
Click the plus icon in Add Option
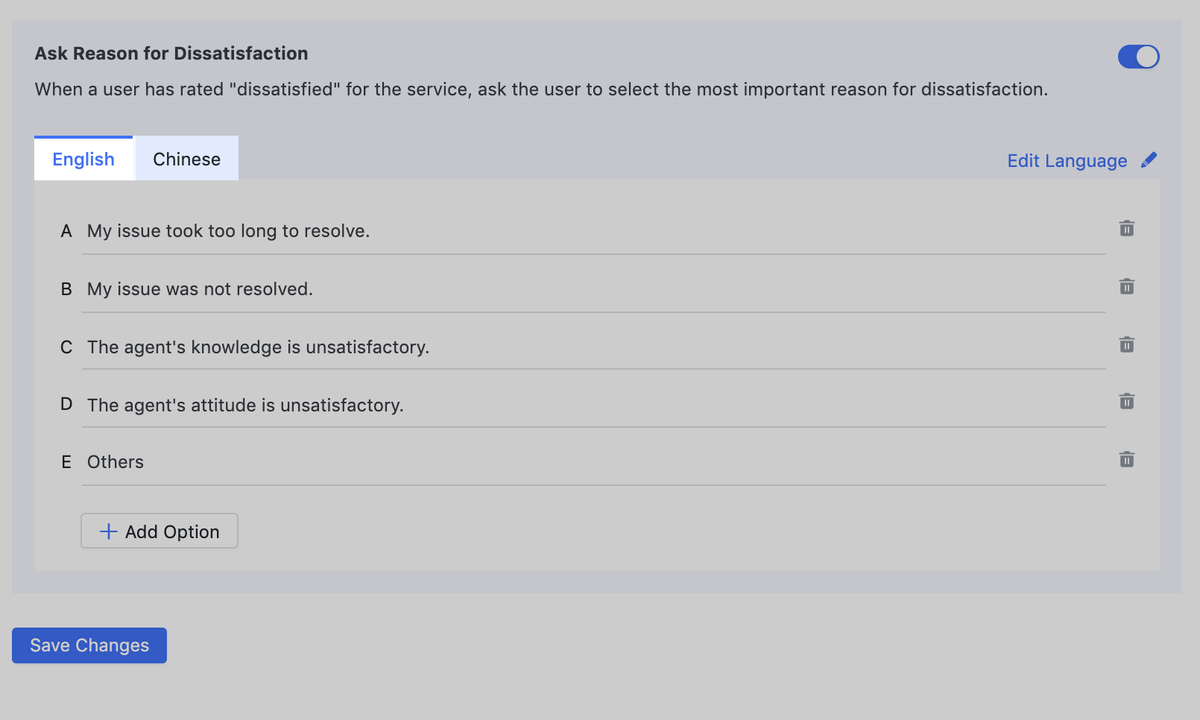[x=109, y=532]
